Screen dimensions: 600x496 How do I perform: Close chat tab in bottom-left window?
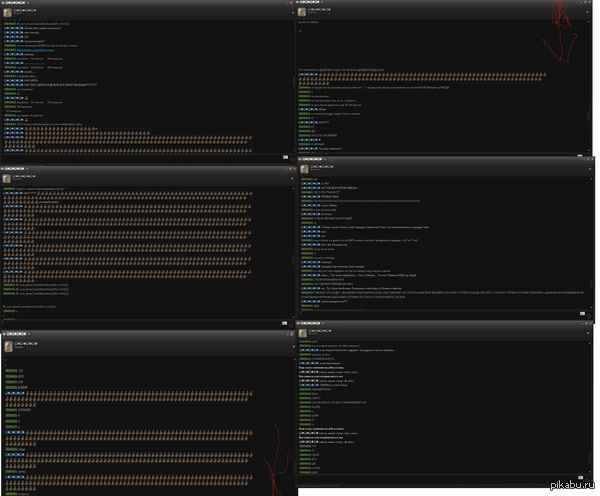(x=29, y=334)
